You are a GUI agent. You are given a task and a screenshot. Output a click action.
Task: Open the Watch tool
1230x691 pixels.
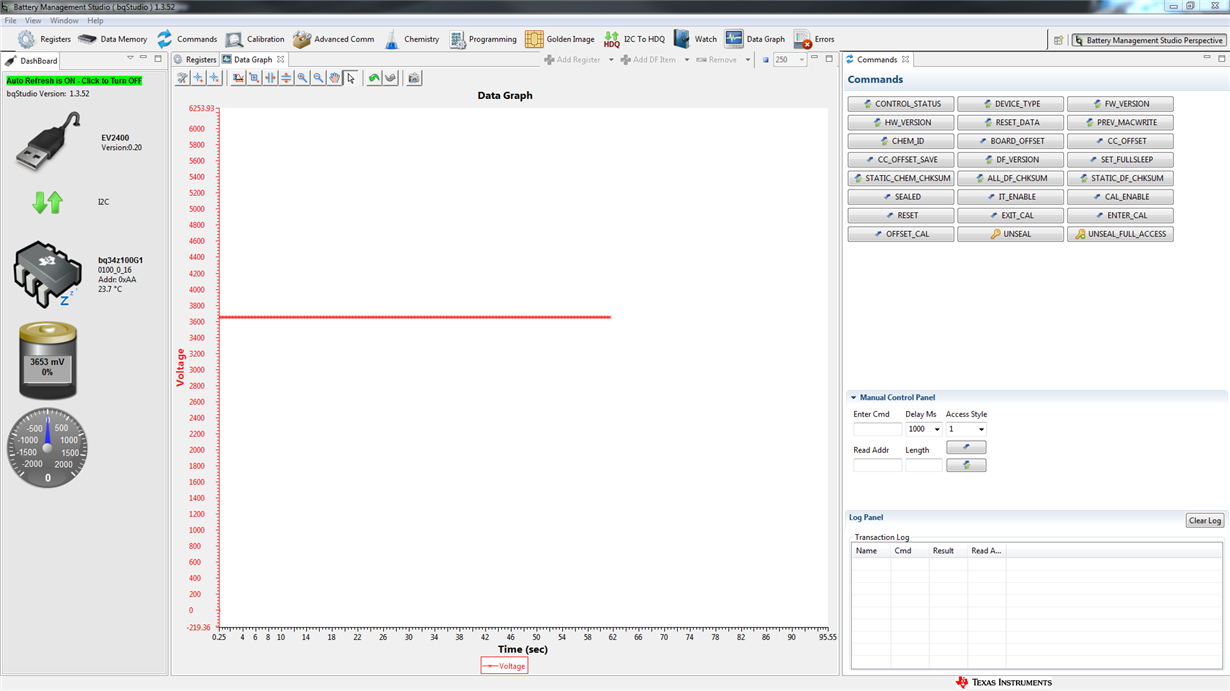695,39
